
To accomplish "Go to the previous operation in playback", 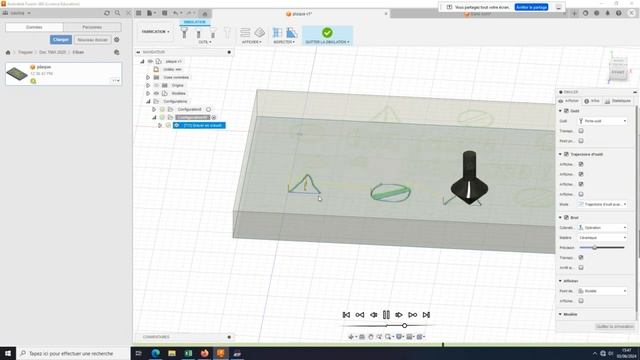I will point(360,315).
